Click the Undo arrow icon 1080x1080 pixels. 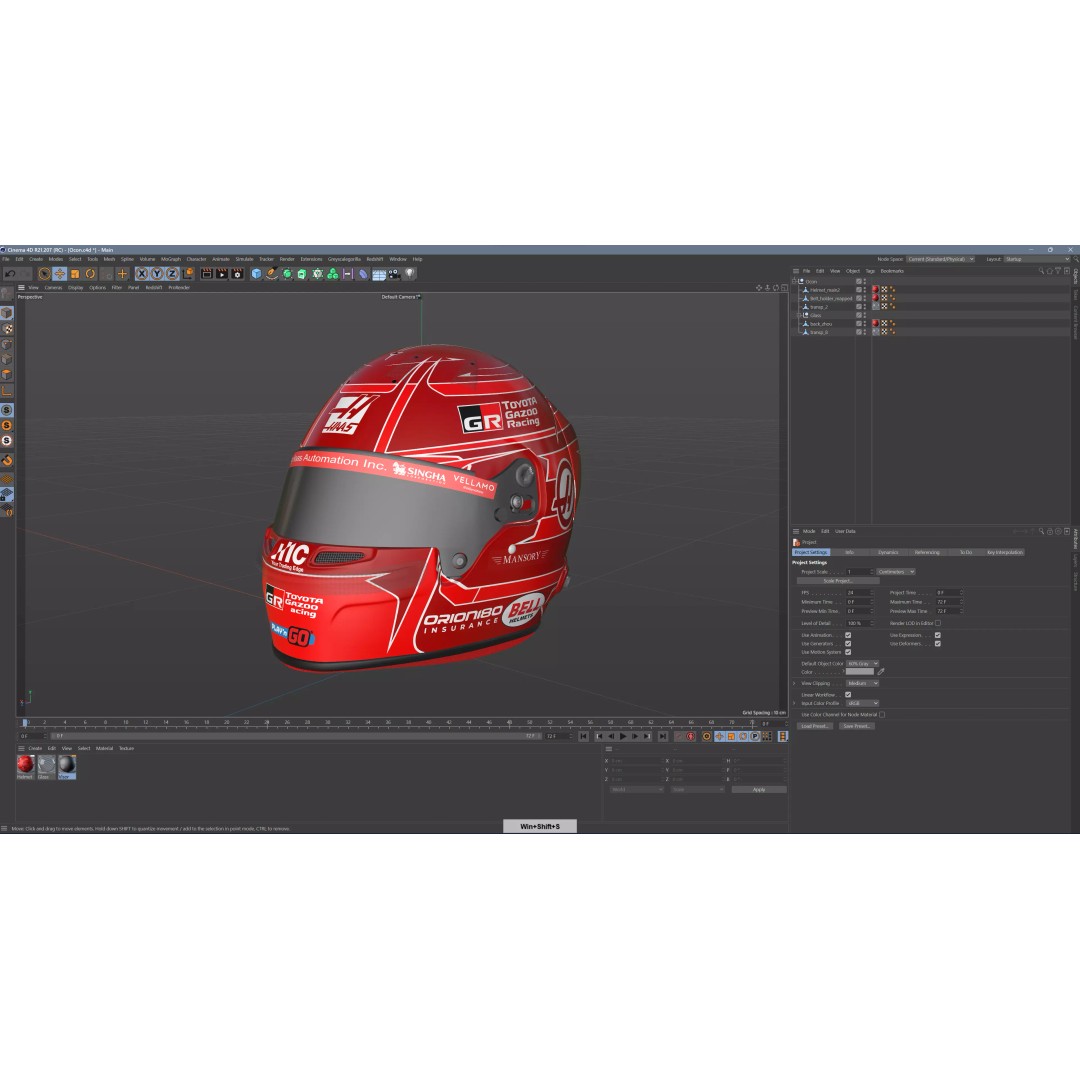point(10,274)
